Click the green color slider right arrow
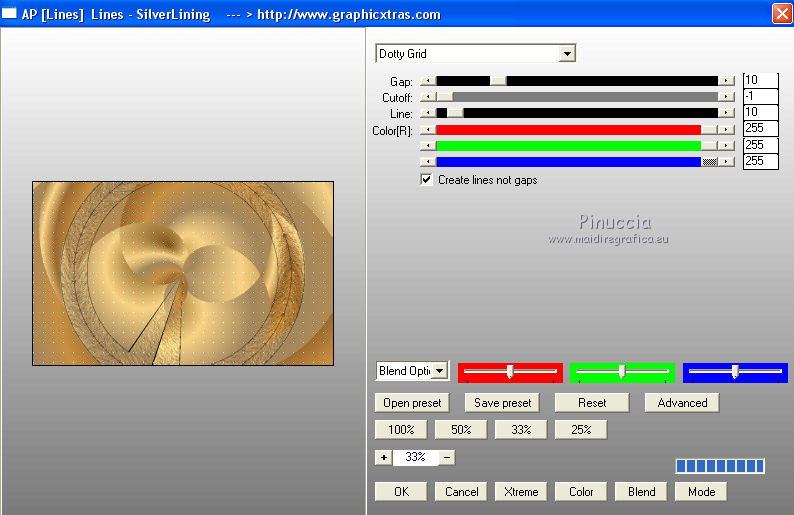Screen dimensions: 794x515 click(x=726, y=146)
